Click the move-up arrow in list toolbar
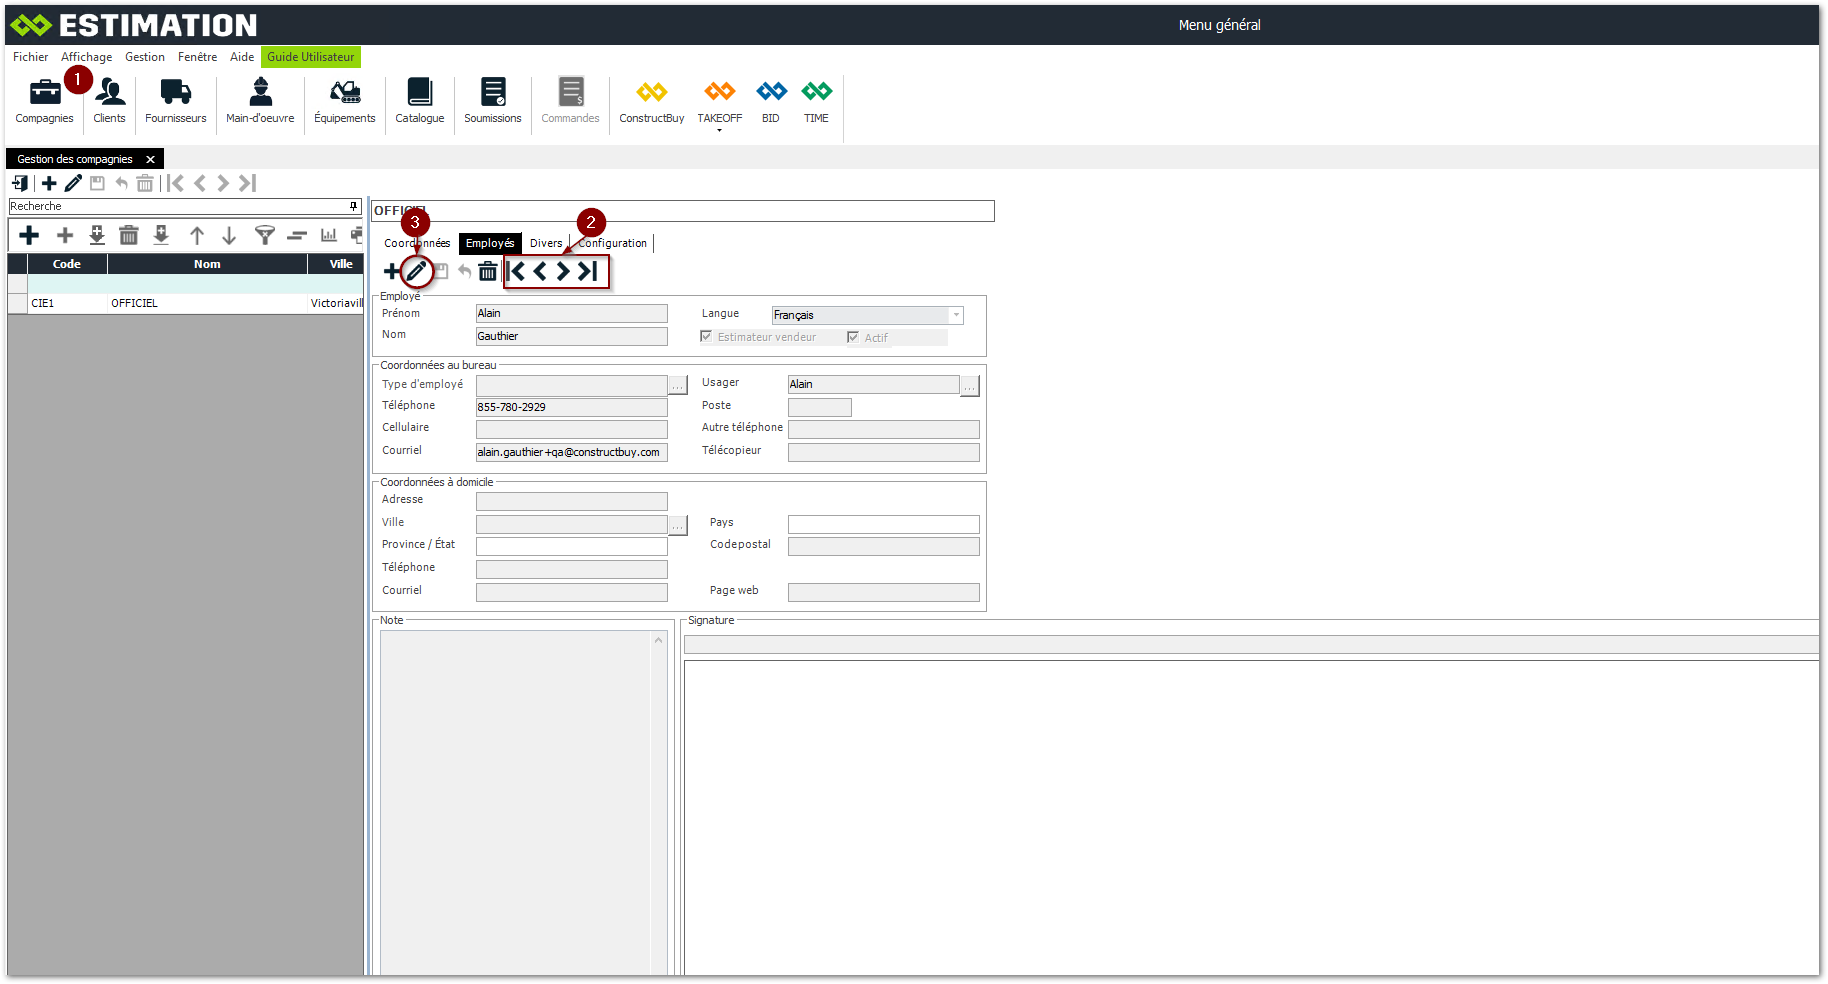Screen dimensions: 1828x984 coord(197,235)
